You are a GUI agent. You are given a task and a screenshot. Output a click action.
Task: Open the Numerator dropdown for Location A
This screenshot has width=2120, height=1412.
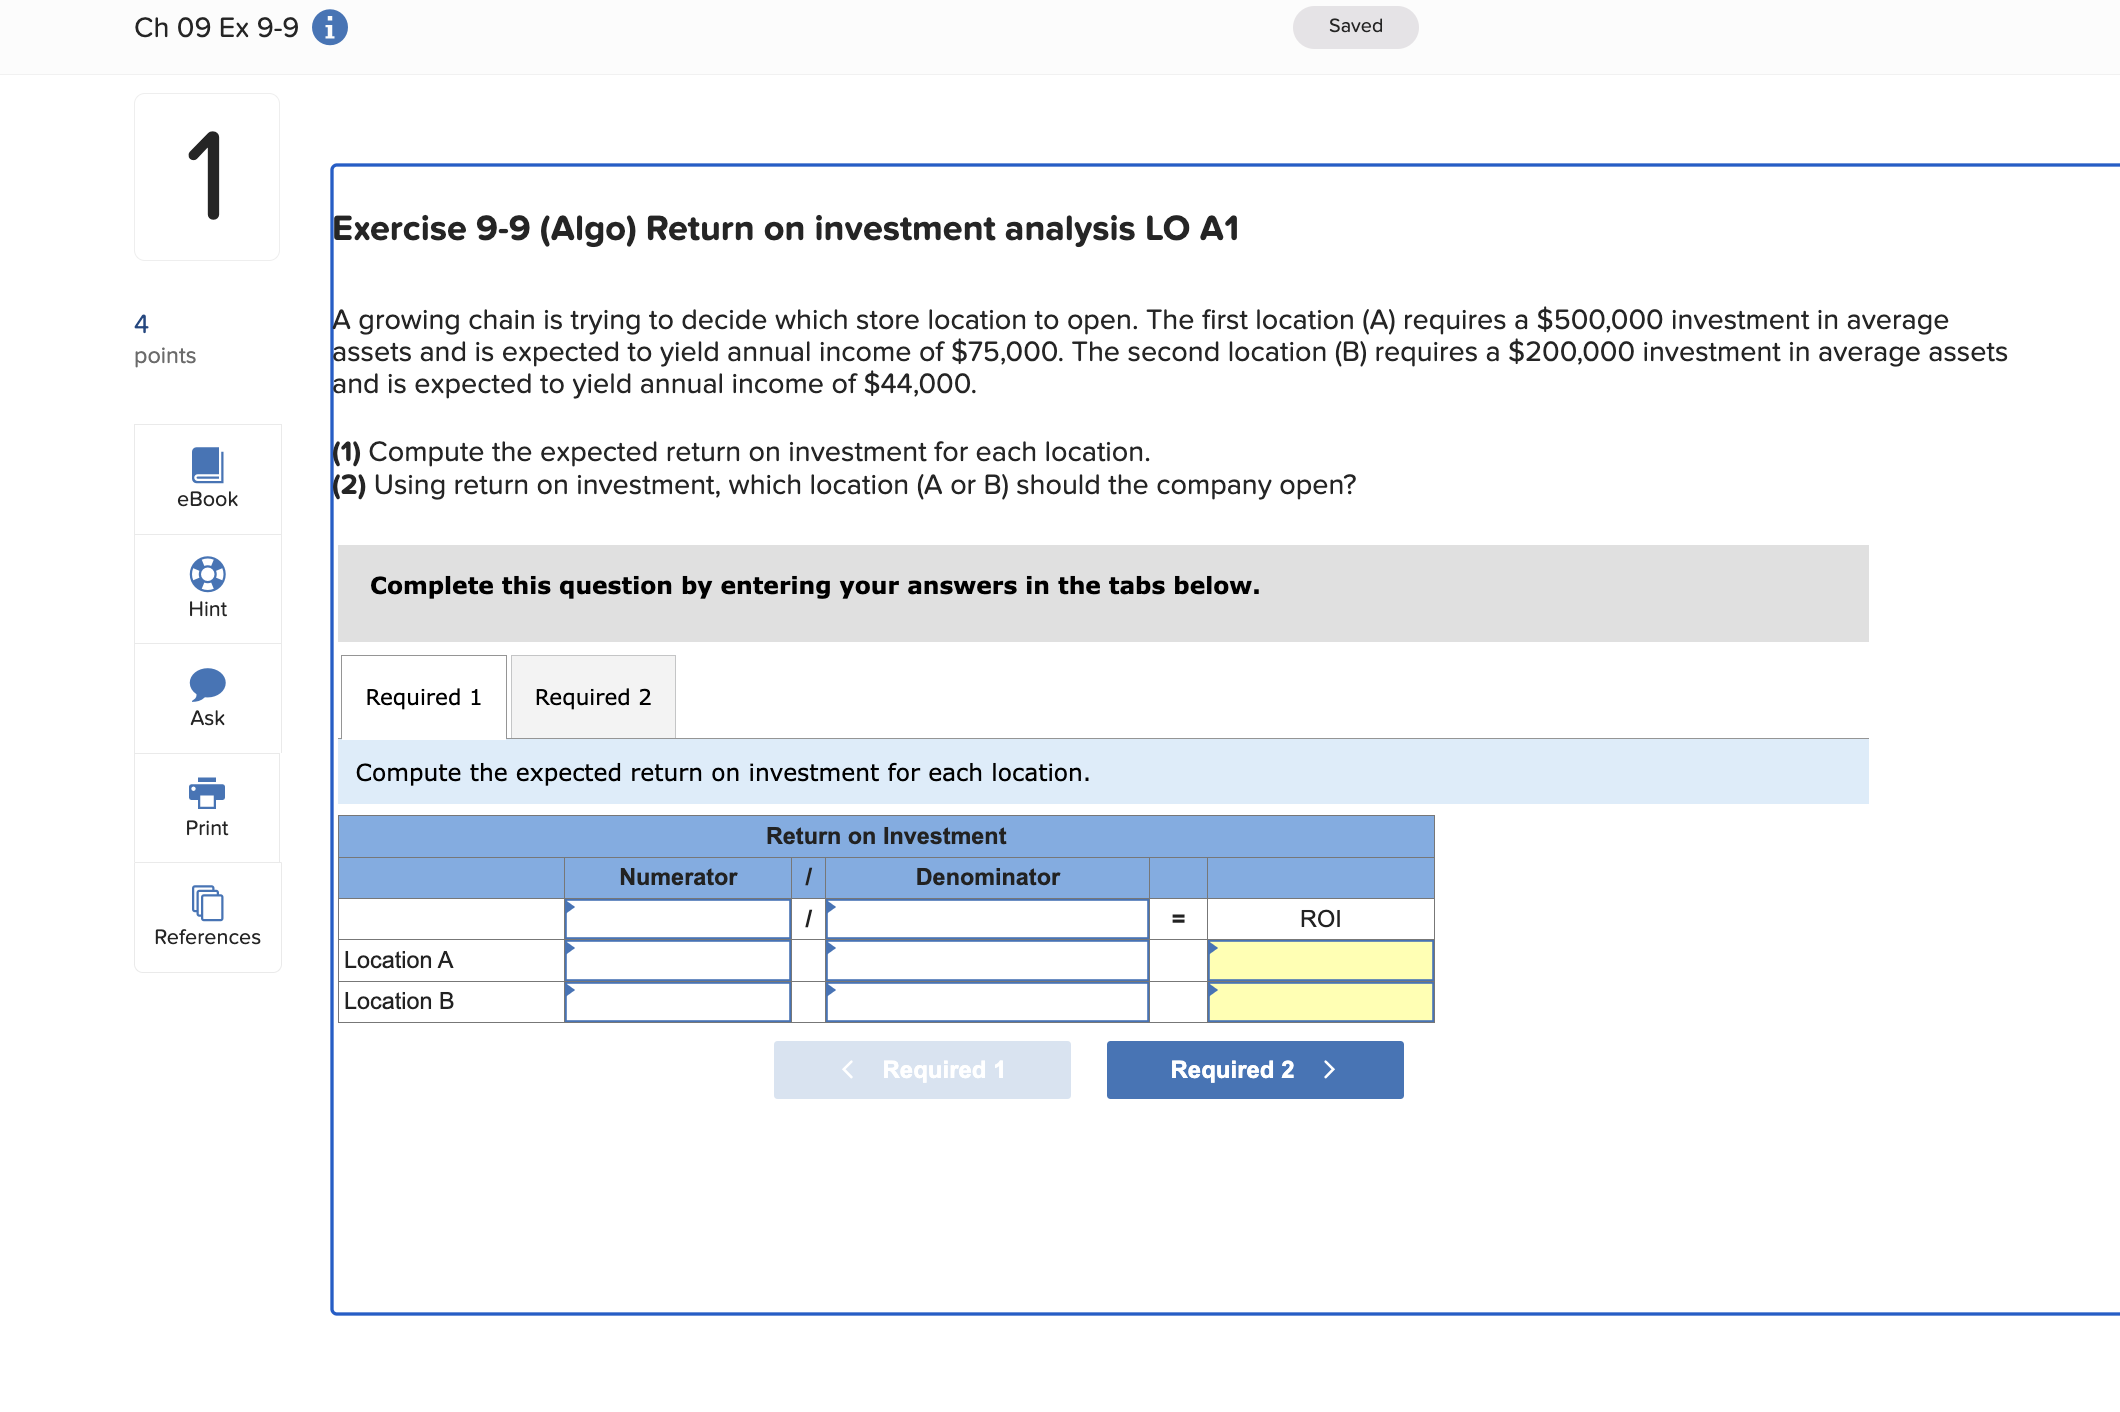[677, 959]
